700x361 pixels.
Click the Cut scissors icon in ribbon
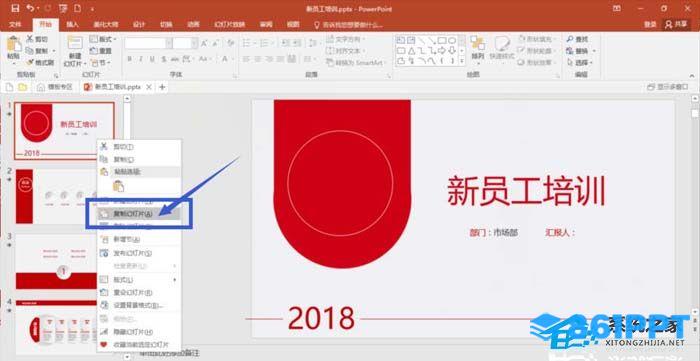(x=30, y=39)
